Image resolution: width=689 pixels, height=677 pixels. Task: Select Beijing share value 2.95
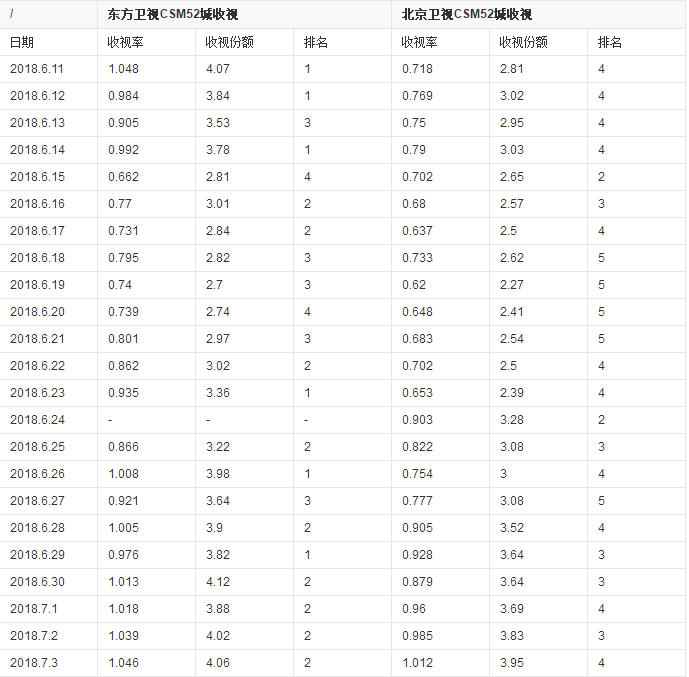tap(512, 123)
